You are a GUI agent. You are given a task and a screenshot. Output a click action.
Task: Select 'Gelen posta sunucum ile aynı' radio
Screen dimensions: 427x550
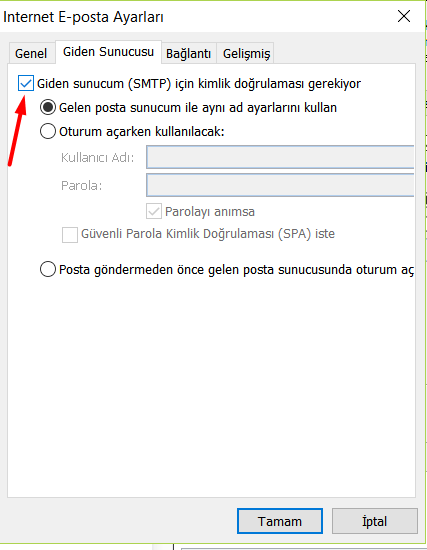click(x=48, y=107)
